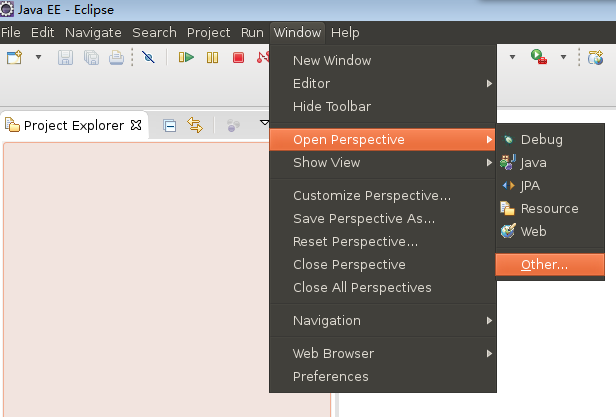616x417 pixels.
Task: Click the New wizard toolbar icon
Action: click(x=15, y=58)
